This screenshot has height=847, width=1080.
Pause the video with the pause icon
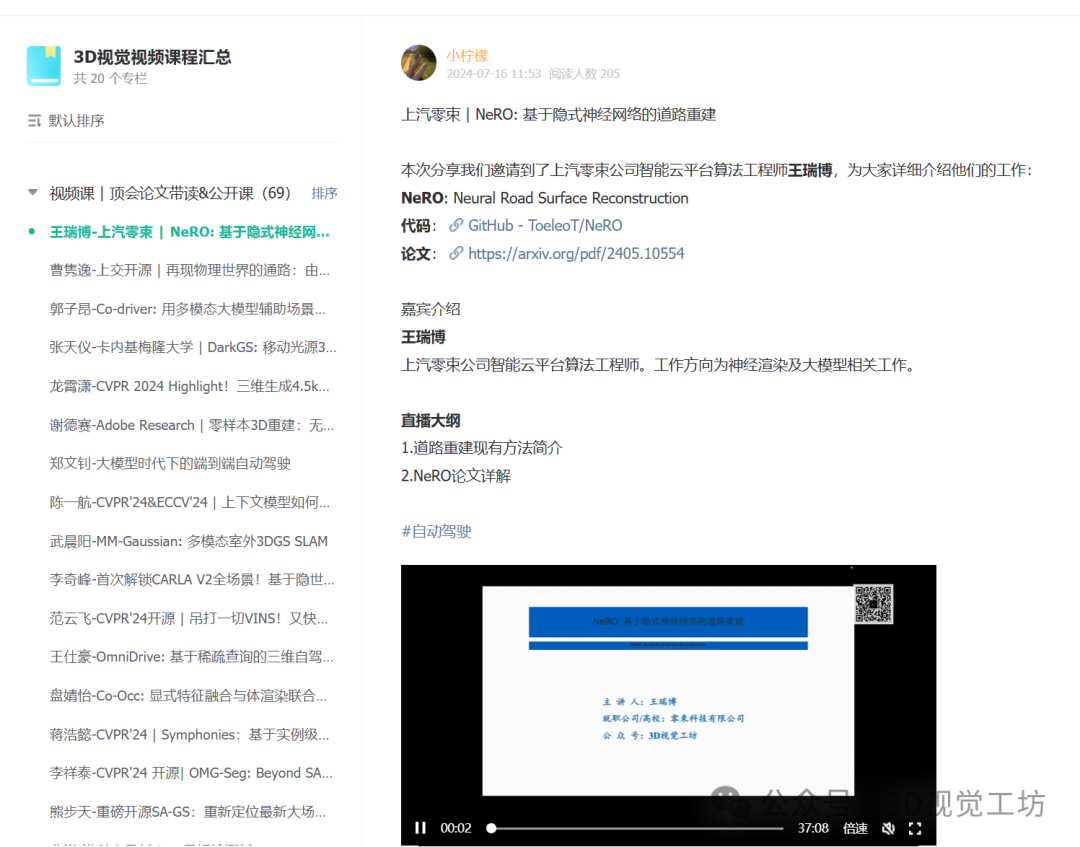[x=420, y=828]
